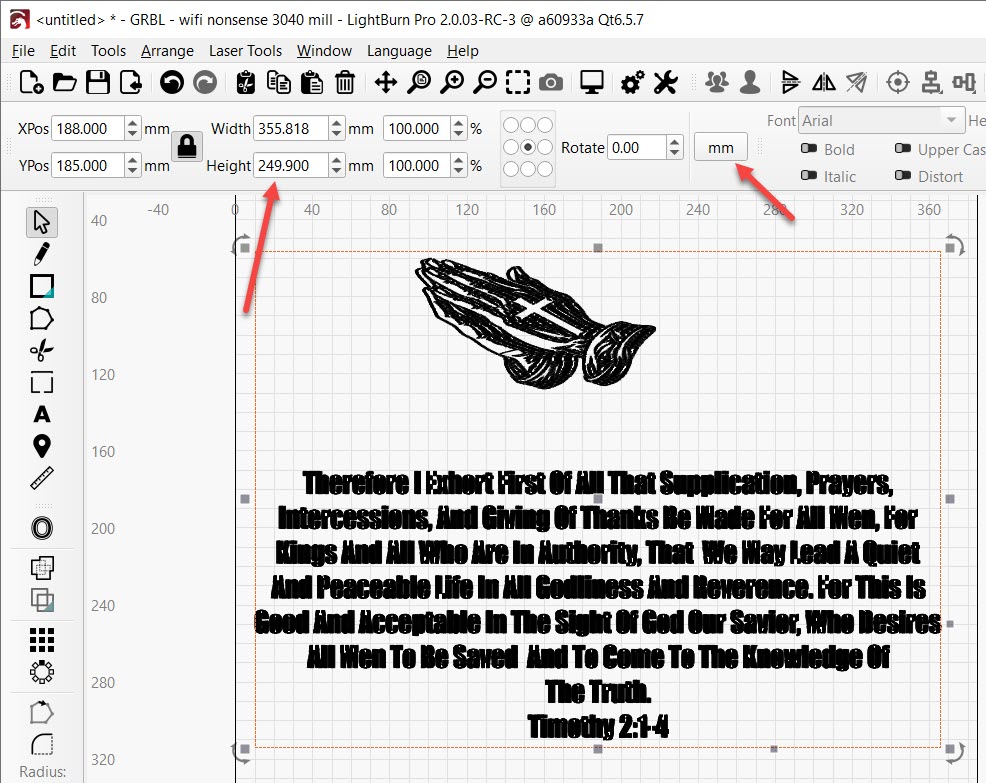Open Device Settings wrench icon

pyautogui.click(x=666, y=83)
